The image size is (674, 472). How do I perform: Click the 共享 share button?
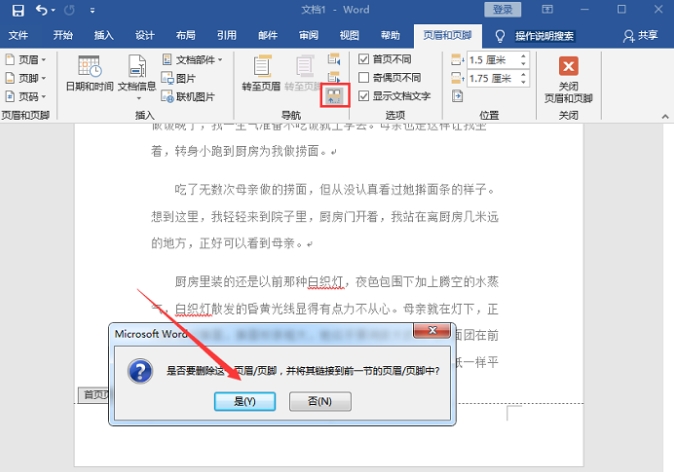tap(640, 36)
